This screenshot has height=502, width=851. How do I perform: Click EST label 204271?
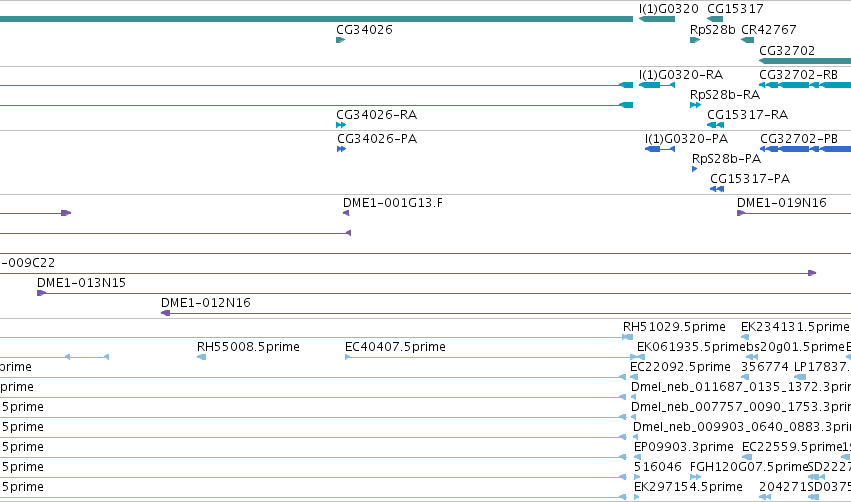783,487
